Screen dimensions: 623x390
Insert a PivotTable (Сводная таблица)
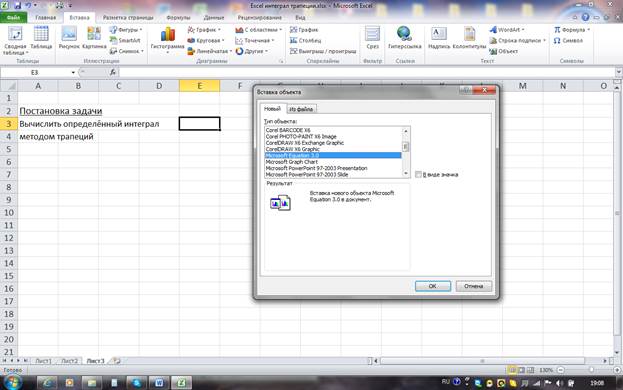pos(15,40)
